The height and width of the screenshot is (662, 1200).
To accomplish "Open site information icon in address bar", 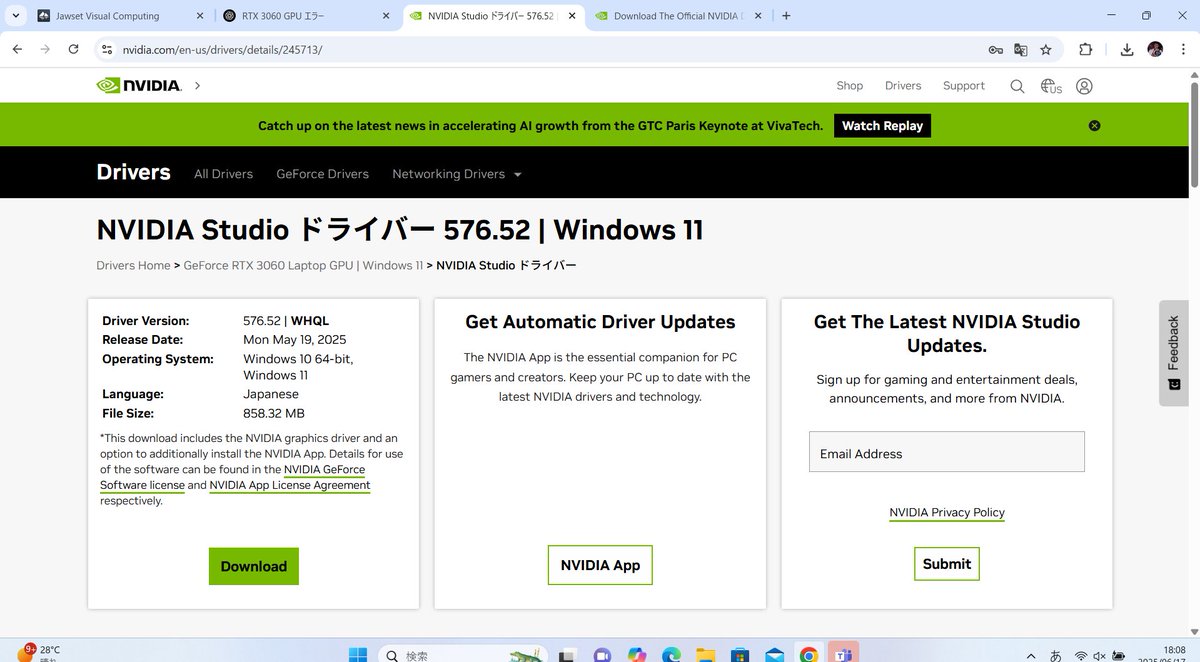I will pos(108,49).
